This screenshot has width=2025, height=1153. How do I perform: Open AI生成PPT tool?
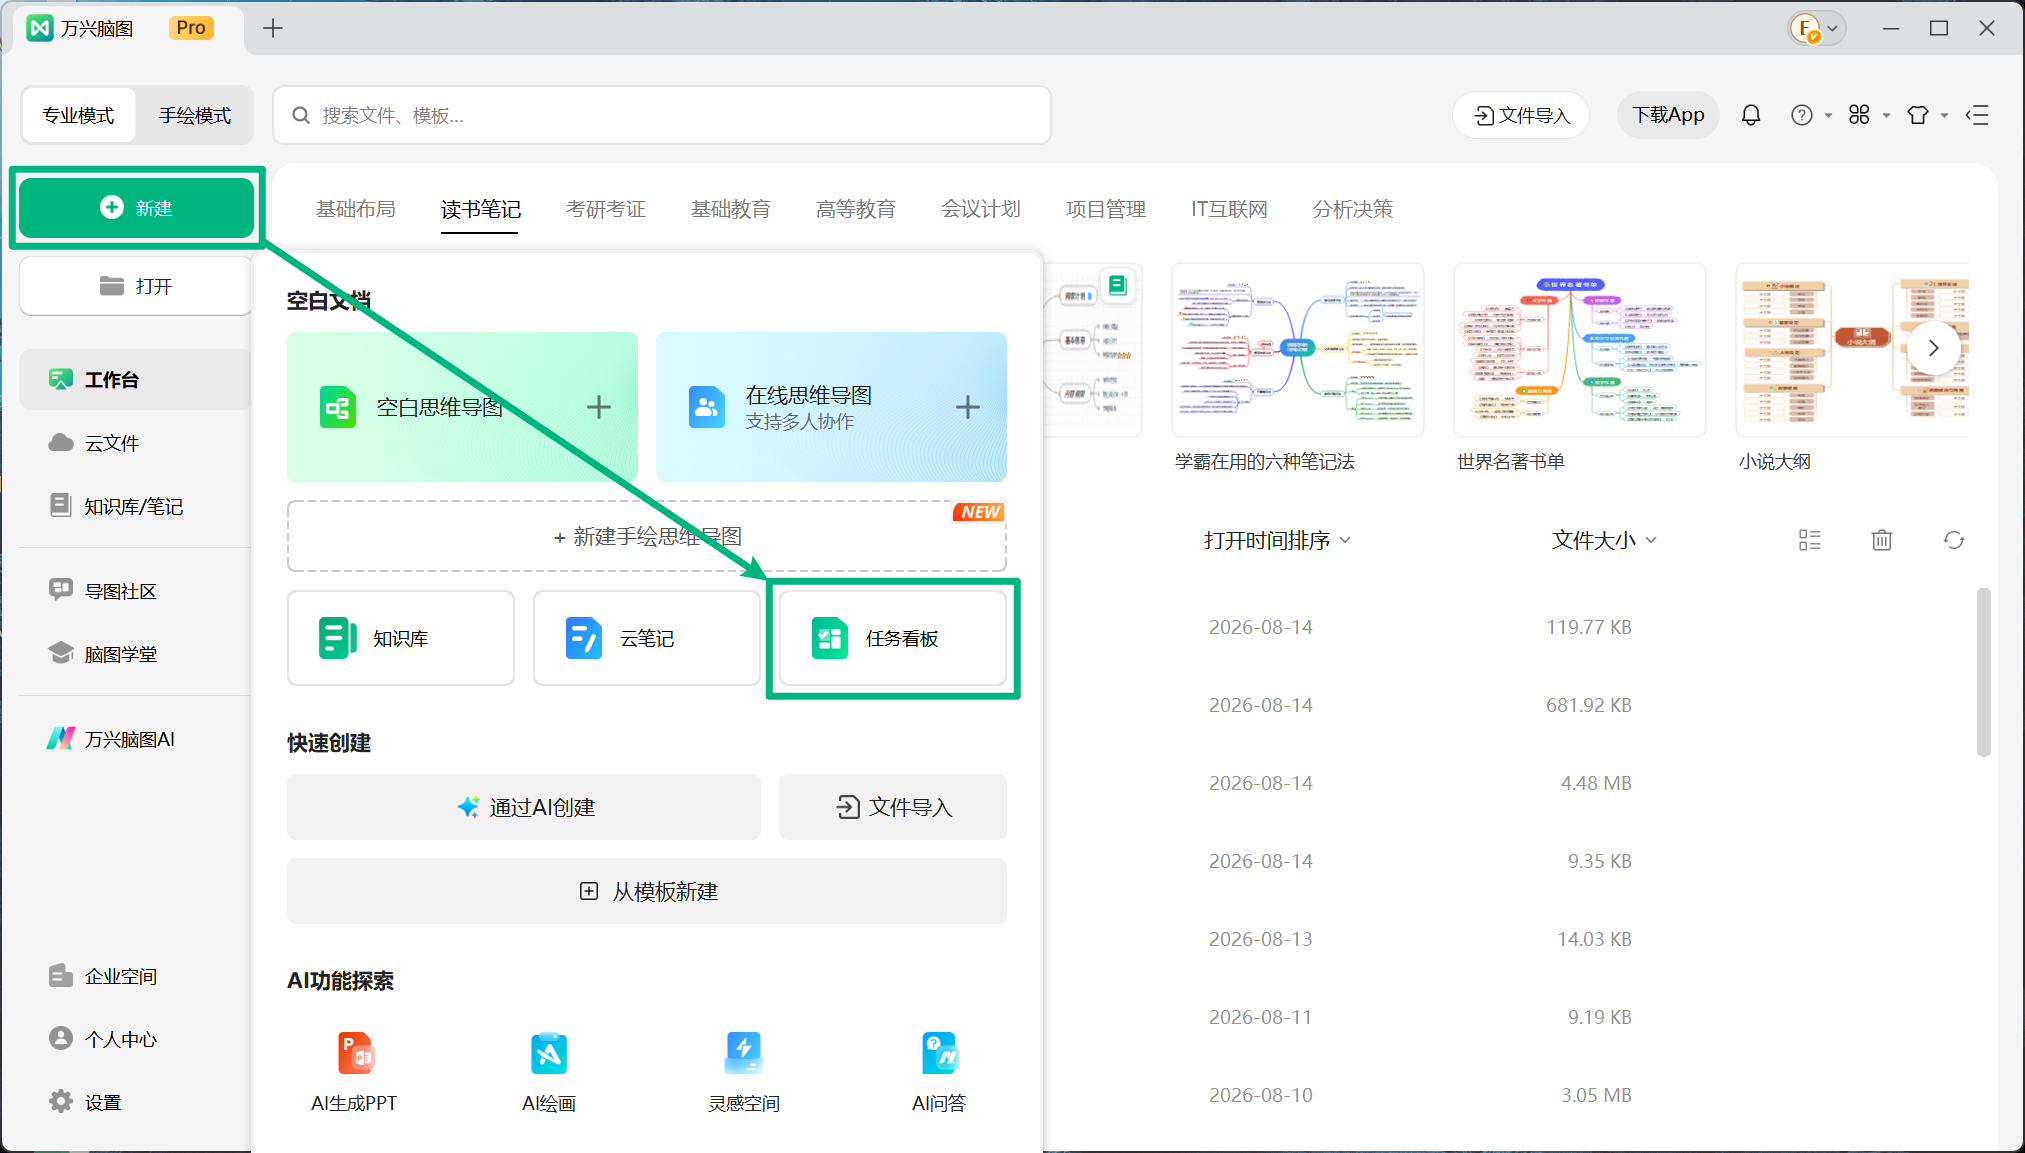pos(354,1072)
